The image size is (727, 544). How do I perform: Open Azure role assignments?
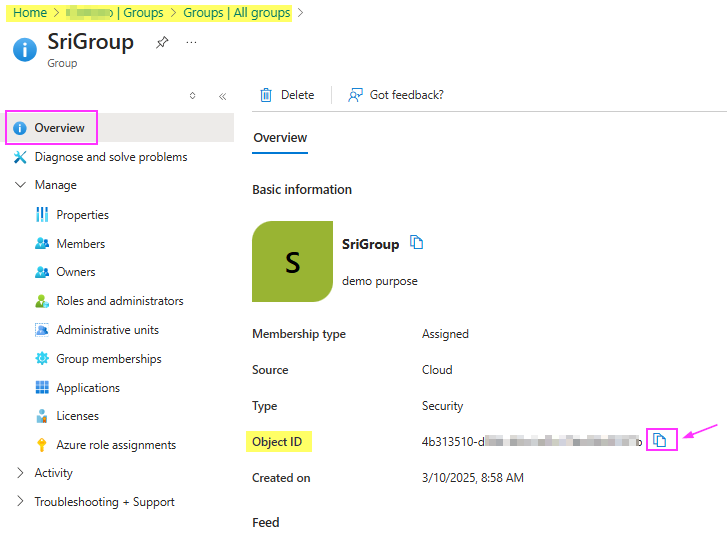pos(116,445)
